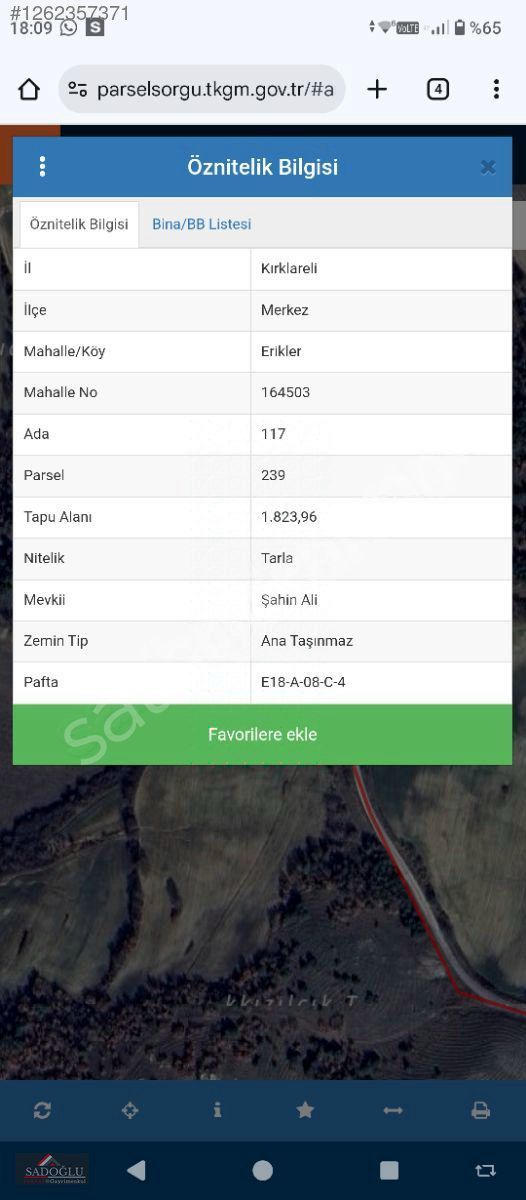Switch to the Bina/BB Listesi tab

tap(202, 224)
